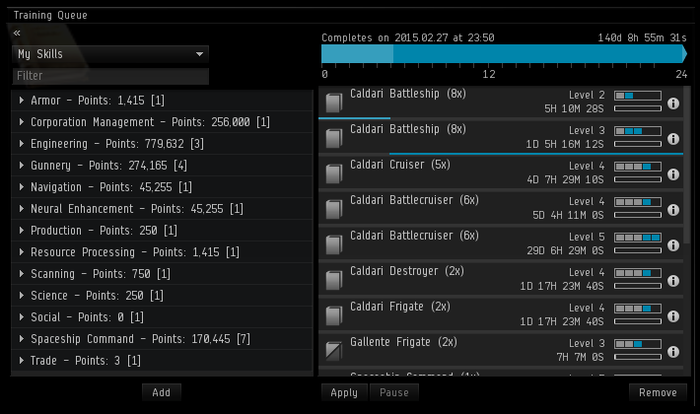700x414 pixels.
Task: Expand the Science skill group
Action: point(21,295)
